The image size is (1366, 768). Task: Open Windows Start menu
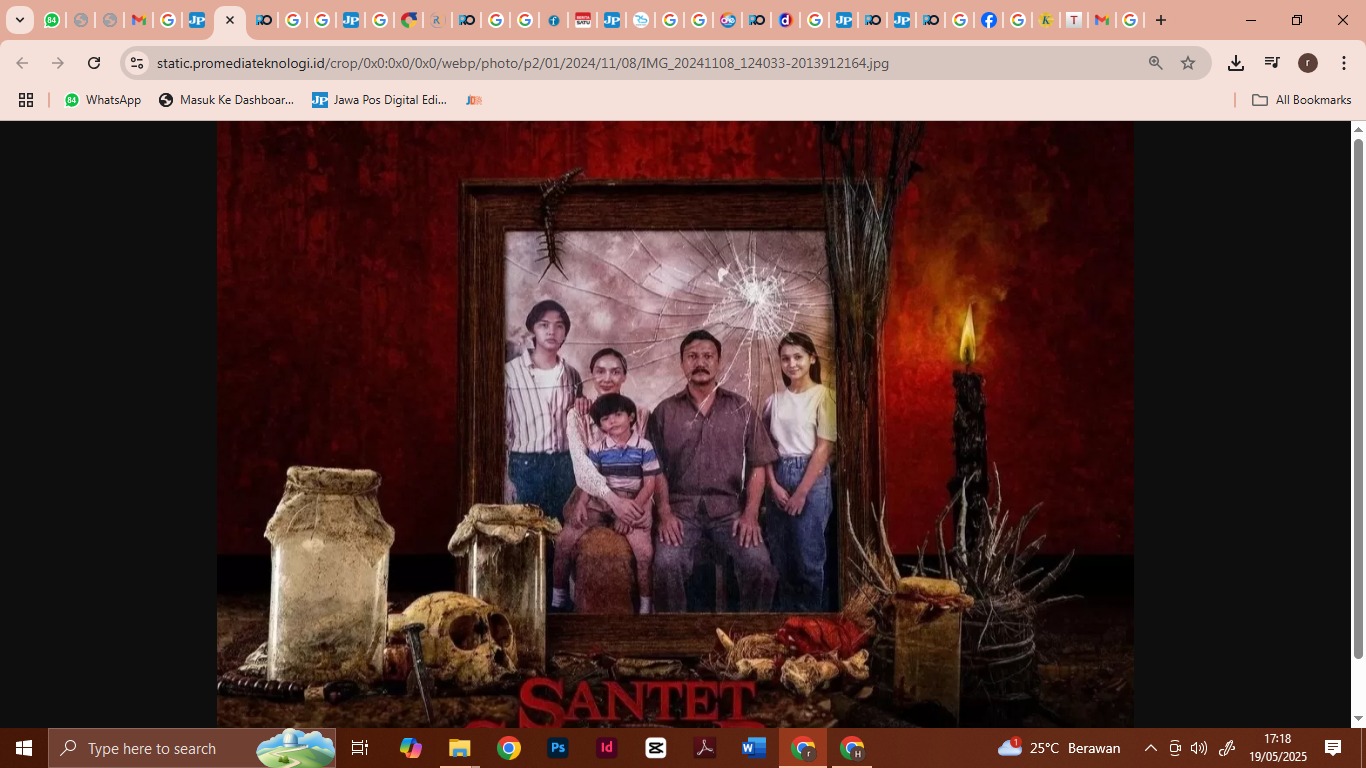[24, 748]
